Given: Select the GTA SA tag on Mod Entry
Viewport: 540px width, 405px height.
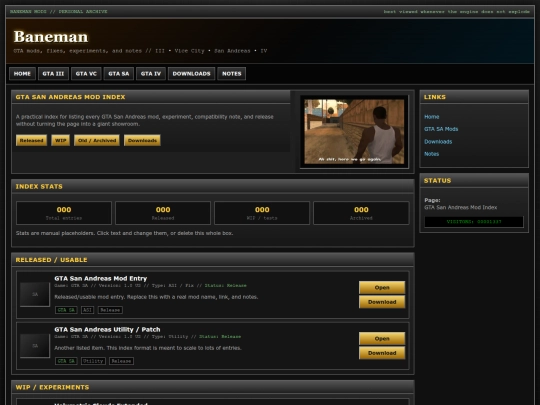Looking at the screenshot, I should point(66,310).
